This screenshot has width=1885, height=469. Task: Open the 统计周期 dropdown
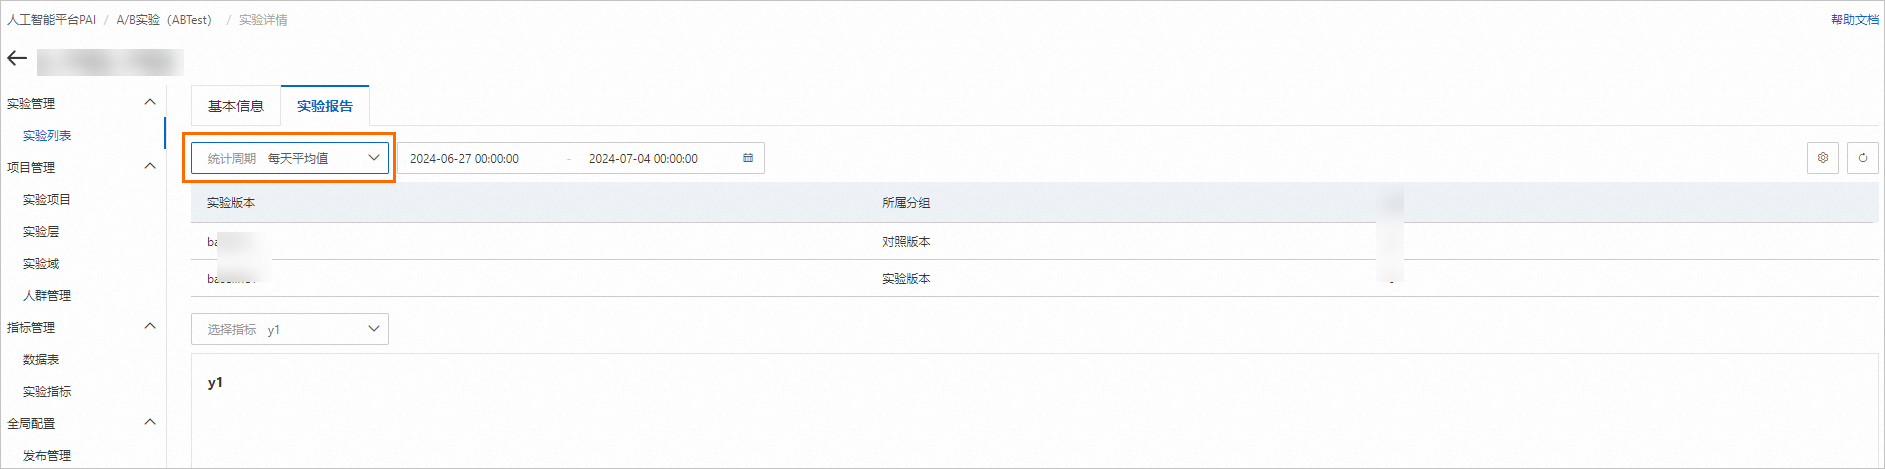[290, 158]
